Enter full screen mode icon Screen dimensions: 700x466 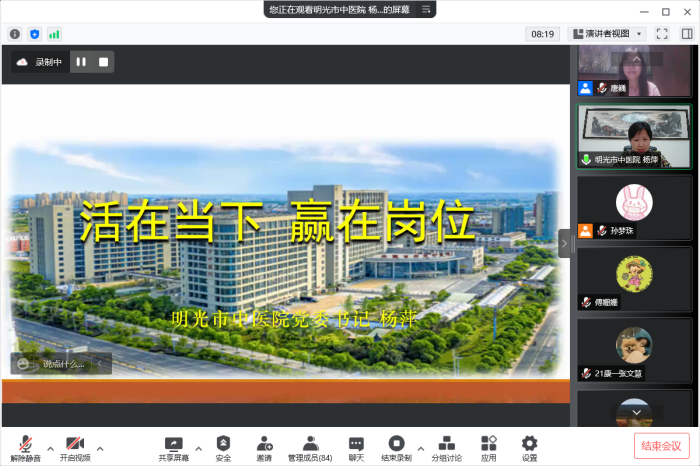[661, 33]
